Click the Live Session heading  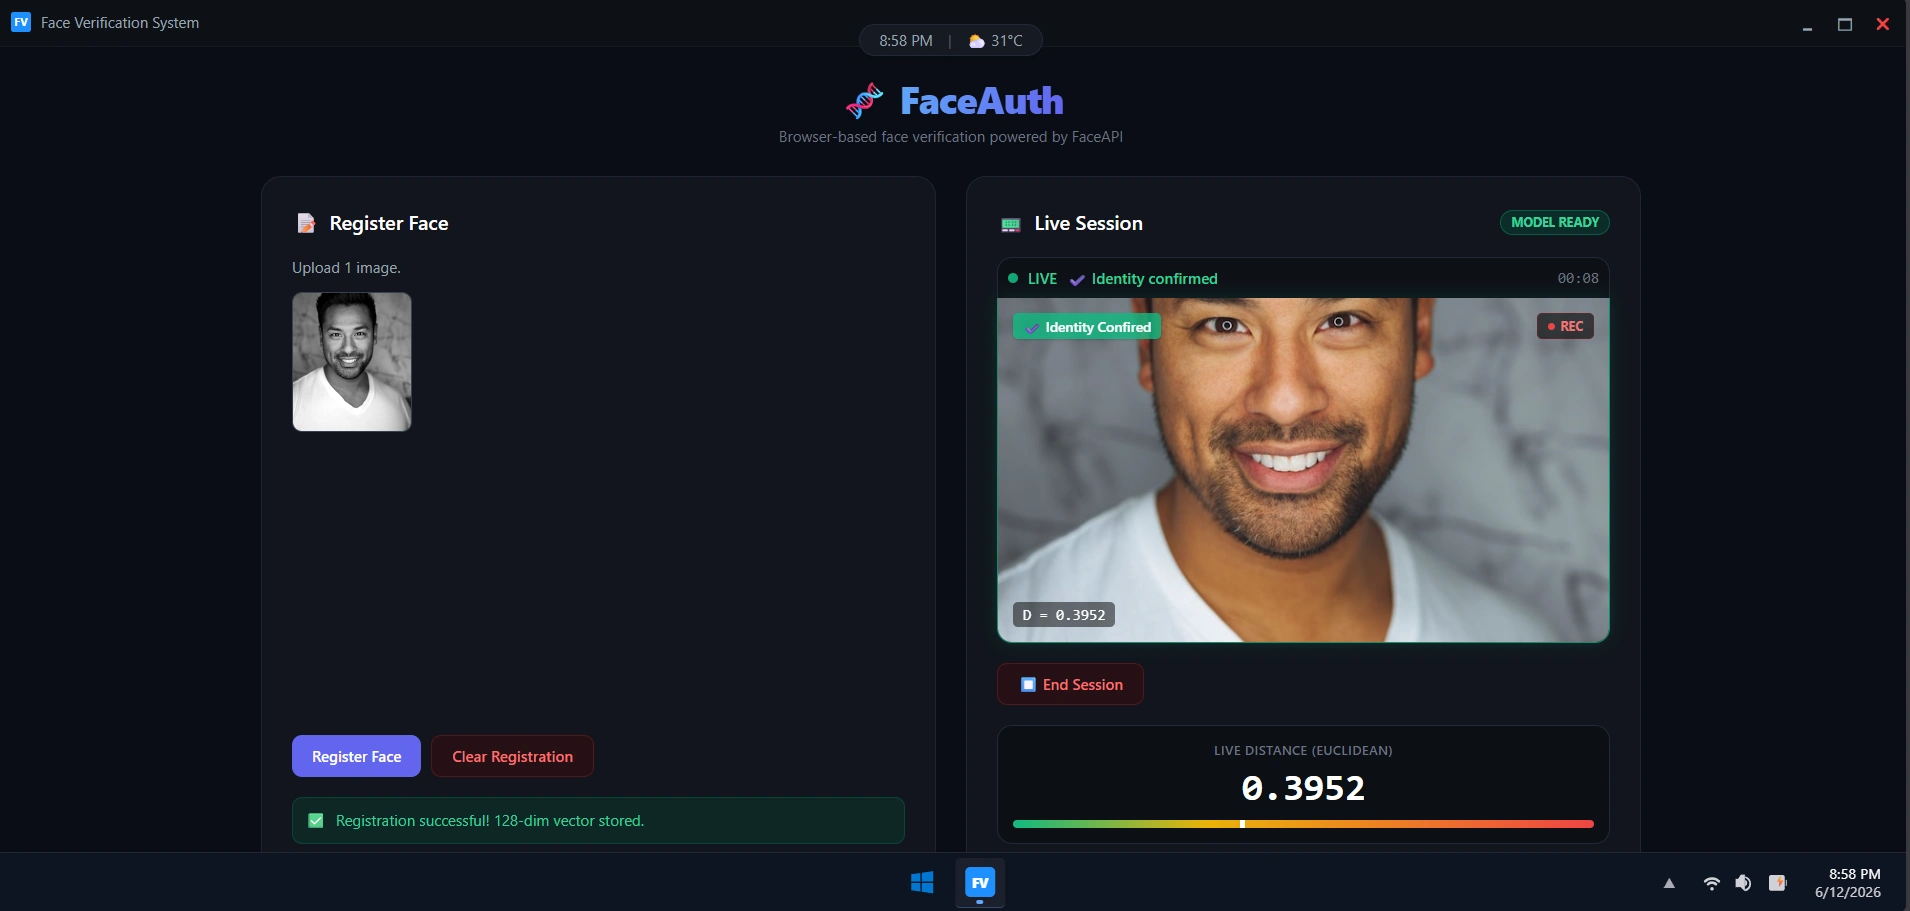click(x=1089, y=223)
